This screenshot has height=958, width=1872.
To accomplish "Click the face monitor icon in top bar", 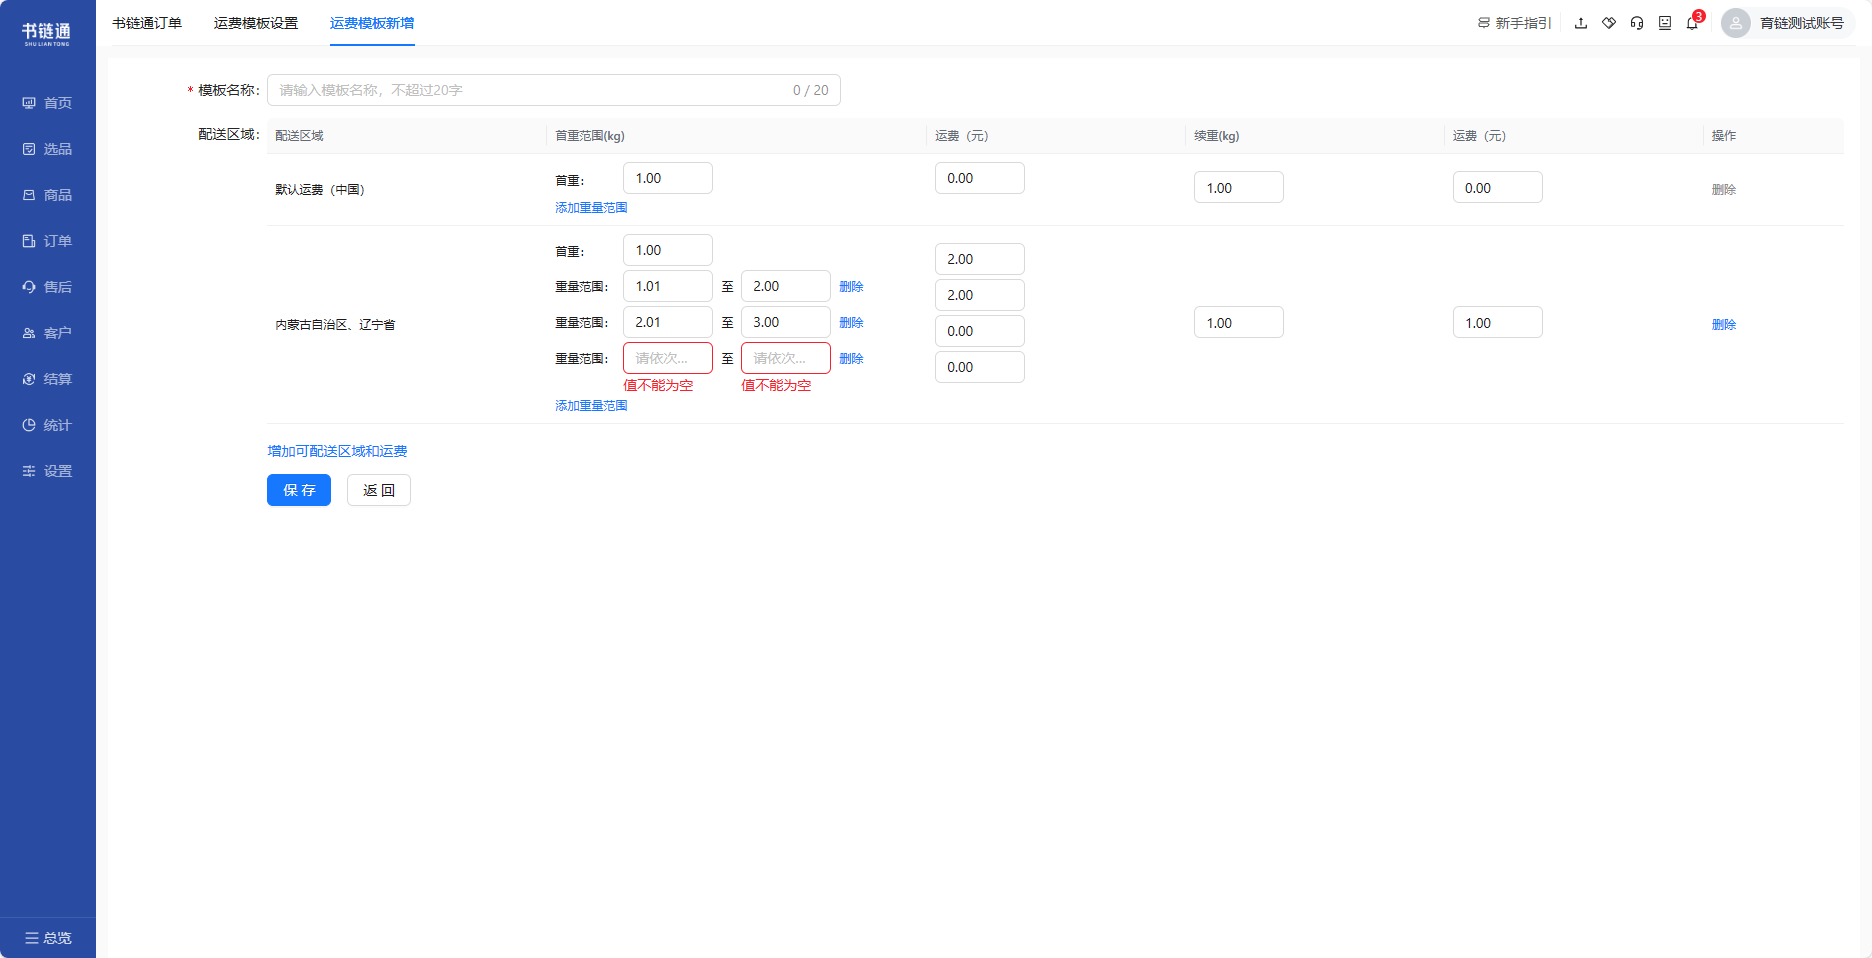I will point(1665,23).
